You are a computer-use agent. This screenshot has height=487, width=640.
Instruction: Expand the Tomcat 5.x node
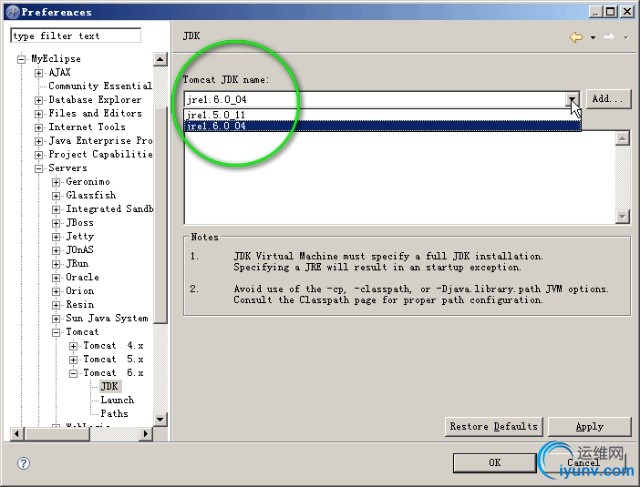[73, 360]
